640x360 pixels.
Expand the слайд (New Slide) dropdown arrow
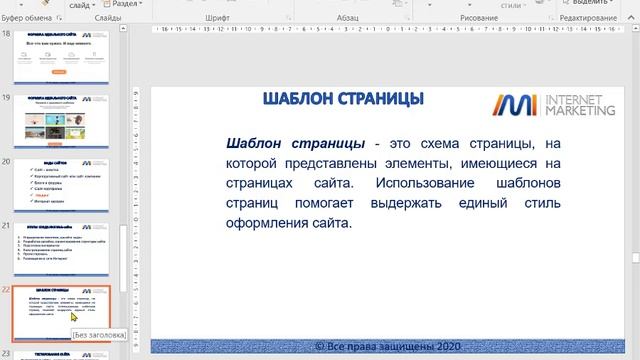coord(93,5)
